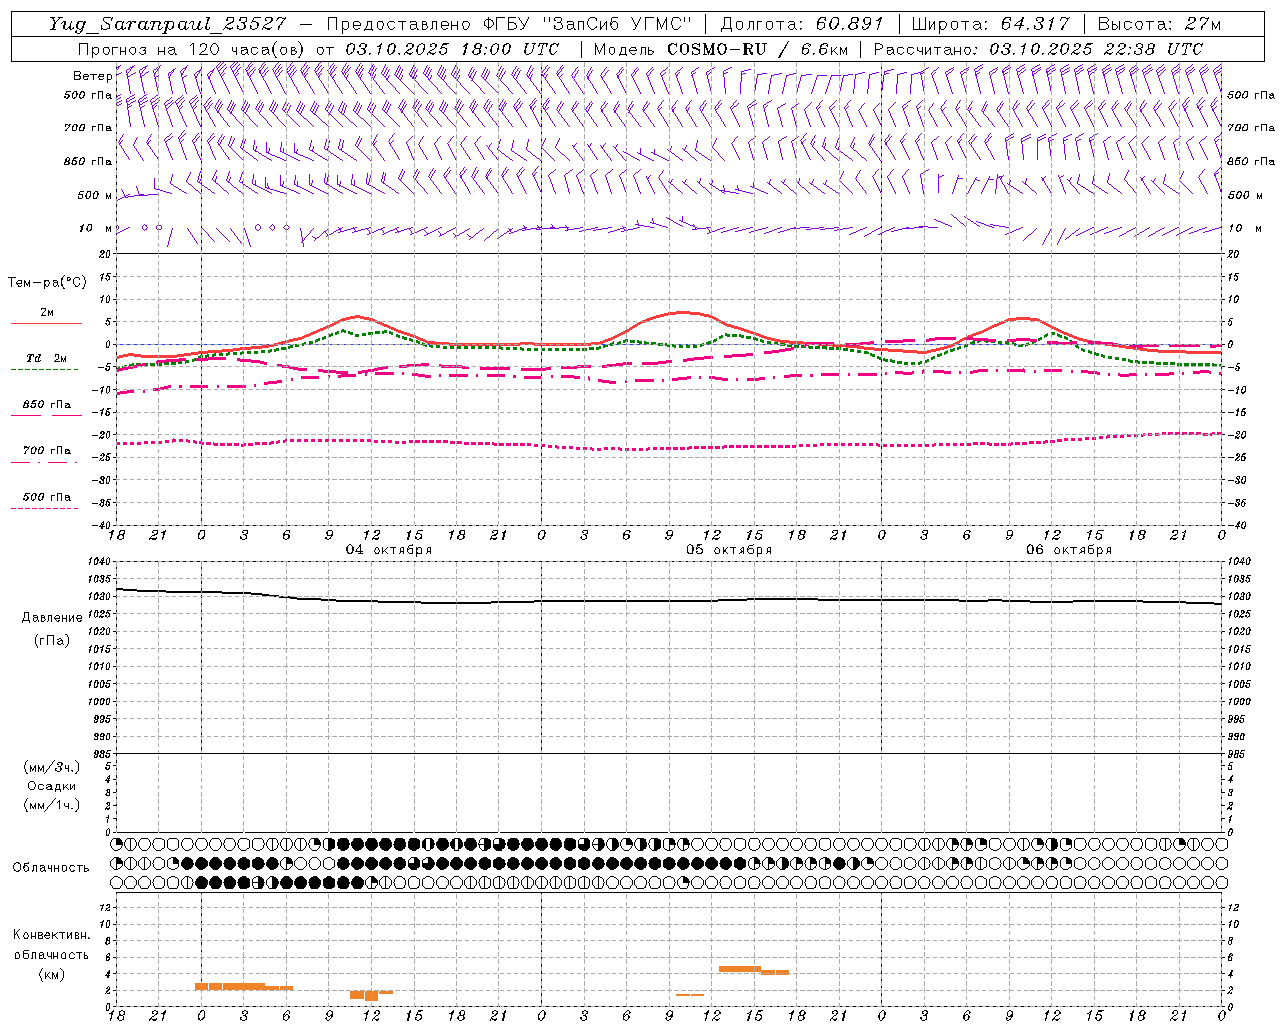Viewport: 1280px width, 1024px height.
Task: Click the orange convective bar after 0h on 04 October
Action: pyautogui.click(x=244, y=987)
